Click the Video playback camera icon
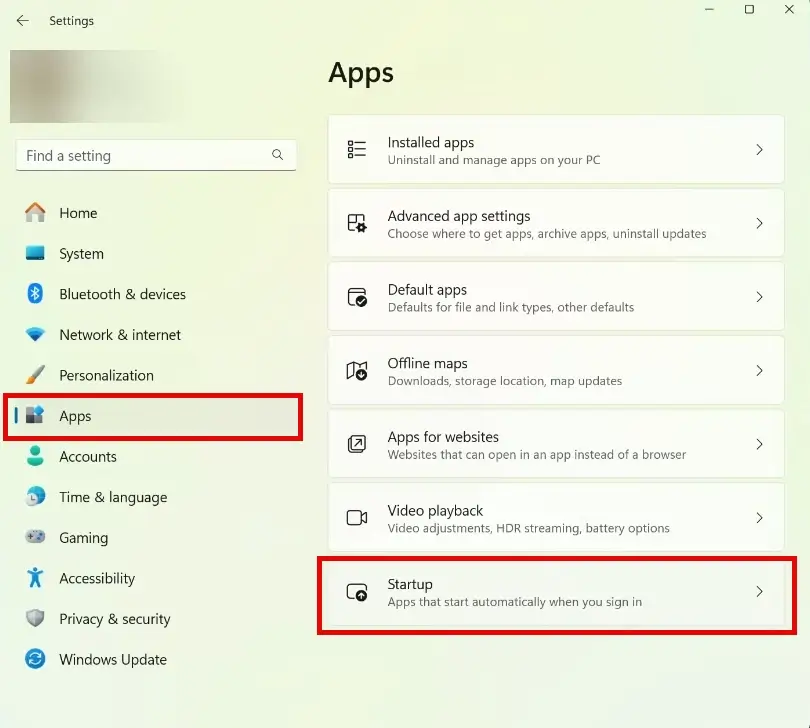The width and height of the screenshot is (810, 728). tap(356, 518)
